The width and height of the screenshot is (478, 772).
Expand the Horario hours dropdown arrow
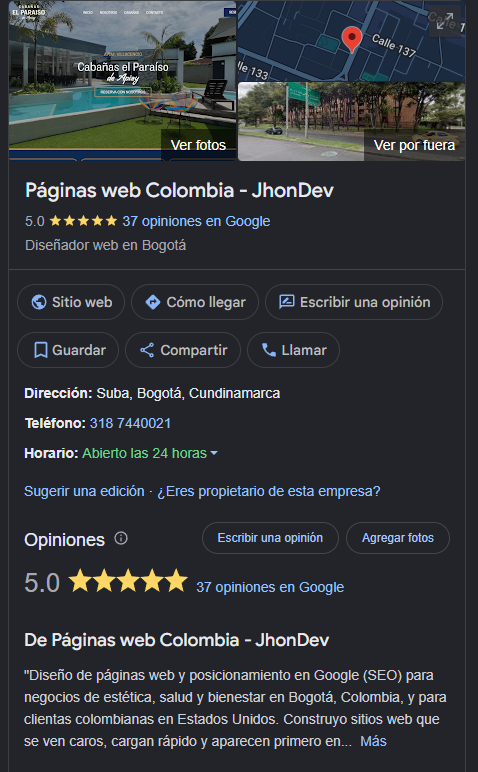point(214,453)
